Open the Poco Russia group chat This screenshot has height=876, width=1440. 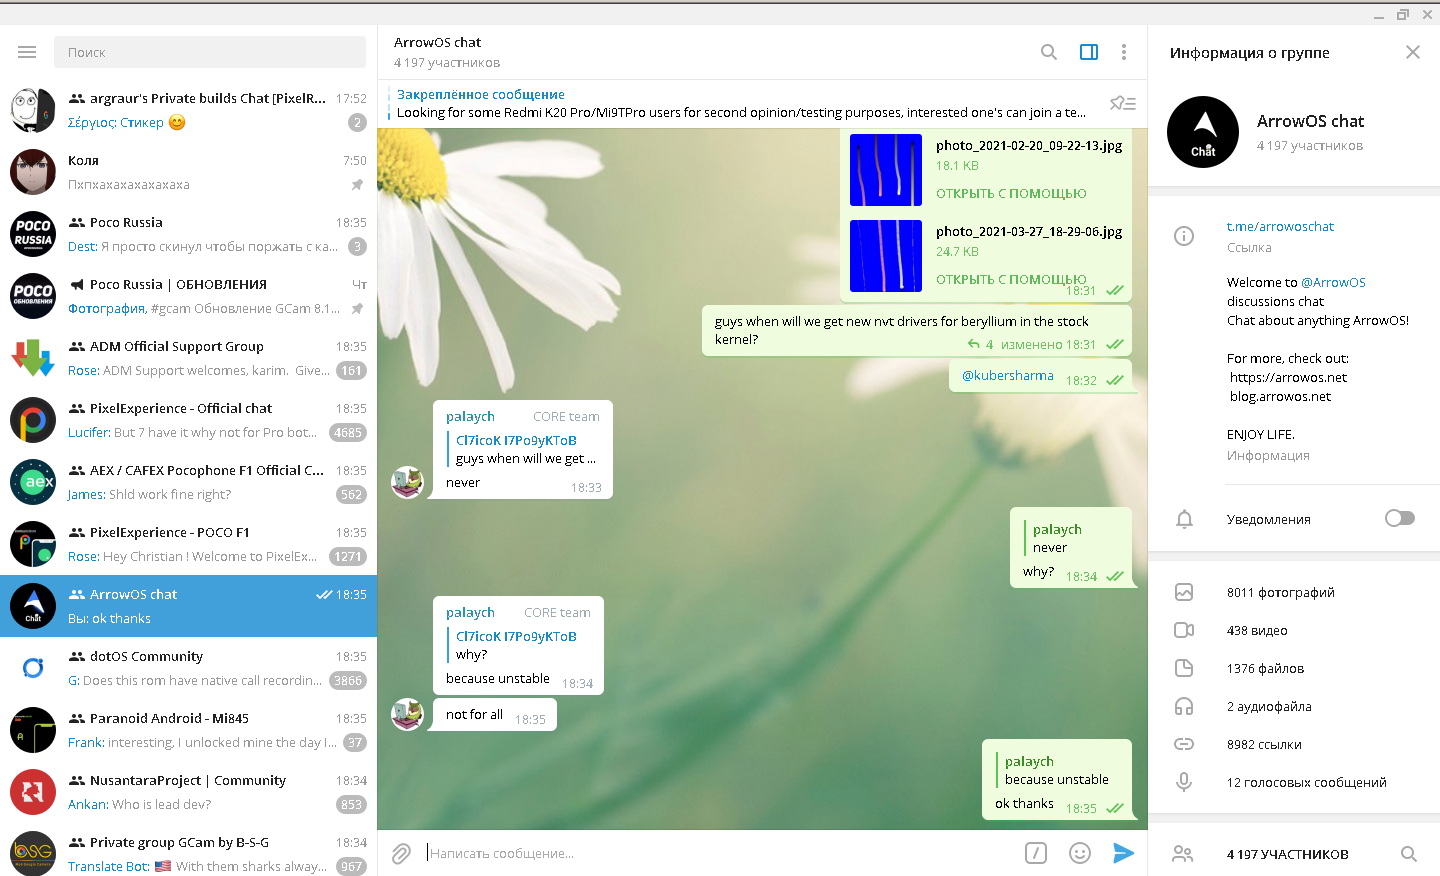pyautogui.click(x=188, y=234)
